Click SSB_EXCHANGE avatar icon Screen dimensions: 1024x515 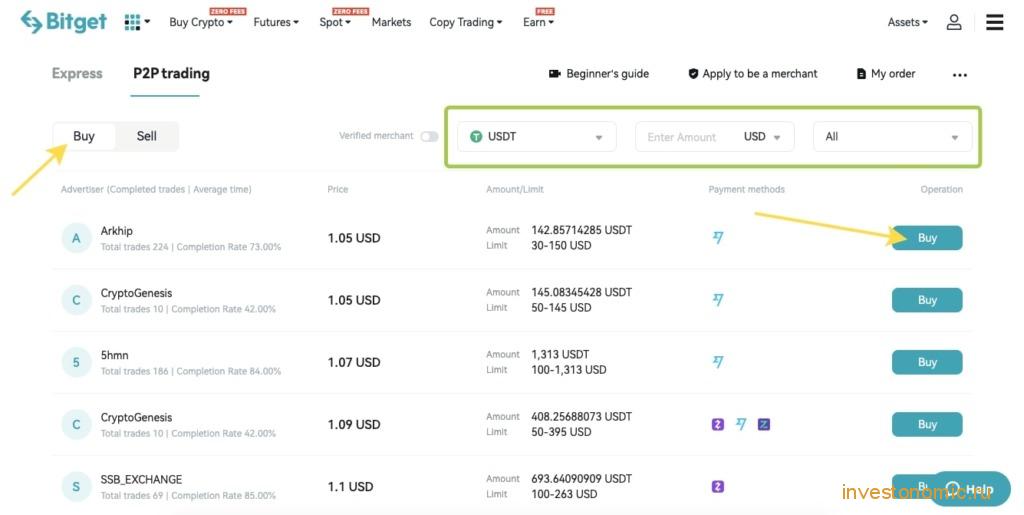(x=76, y=486)
